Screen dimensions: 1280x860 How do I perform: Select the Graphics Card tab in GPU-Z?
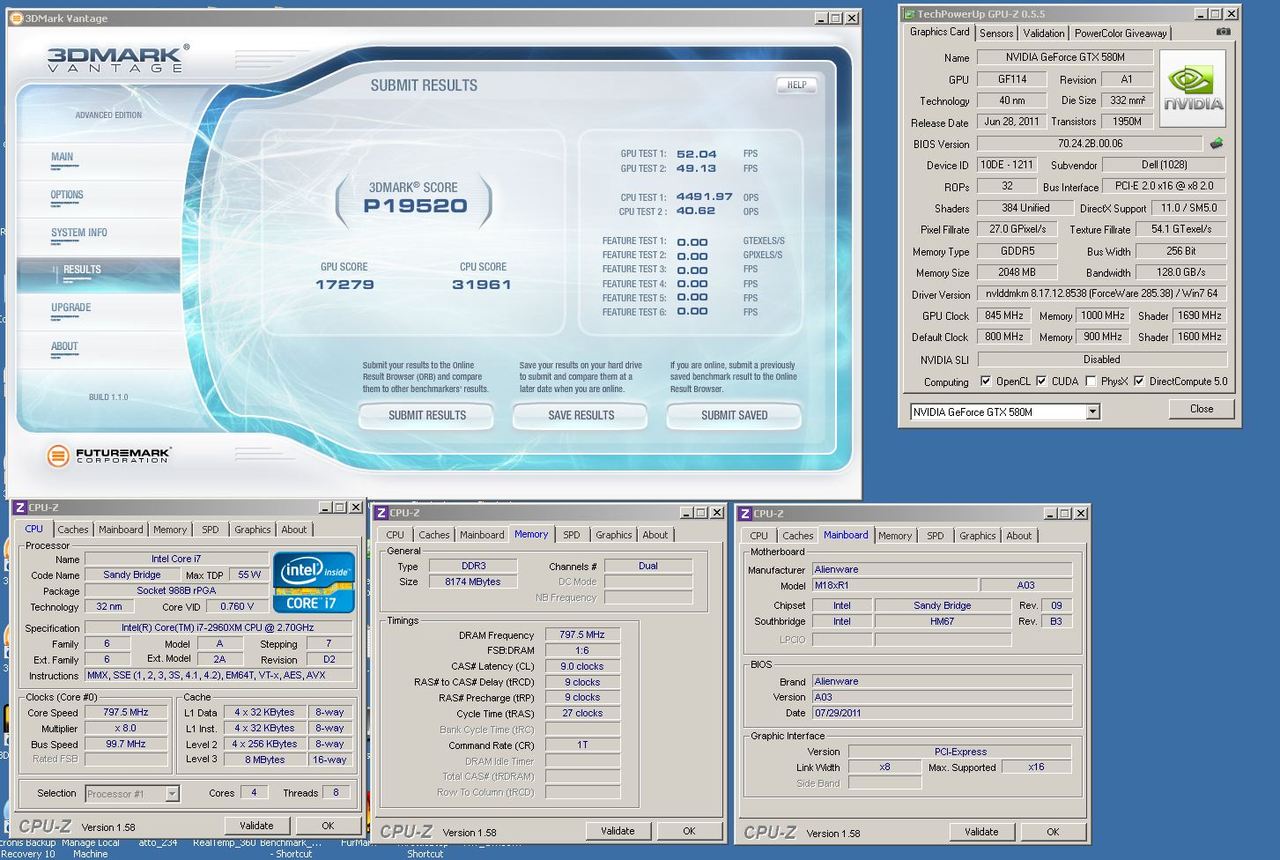coord(939,32)
